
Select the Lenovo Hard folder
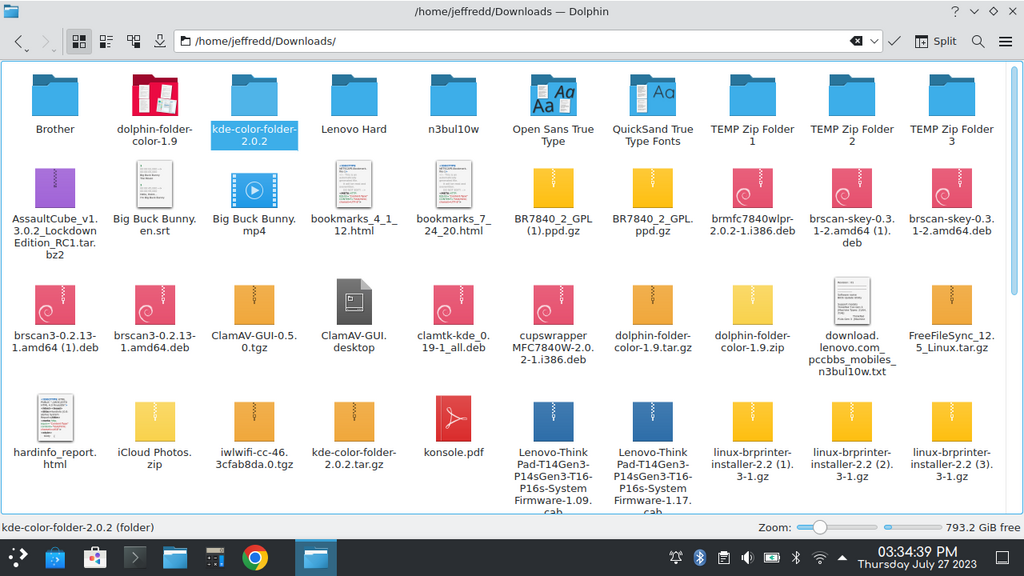(354, 104)
